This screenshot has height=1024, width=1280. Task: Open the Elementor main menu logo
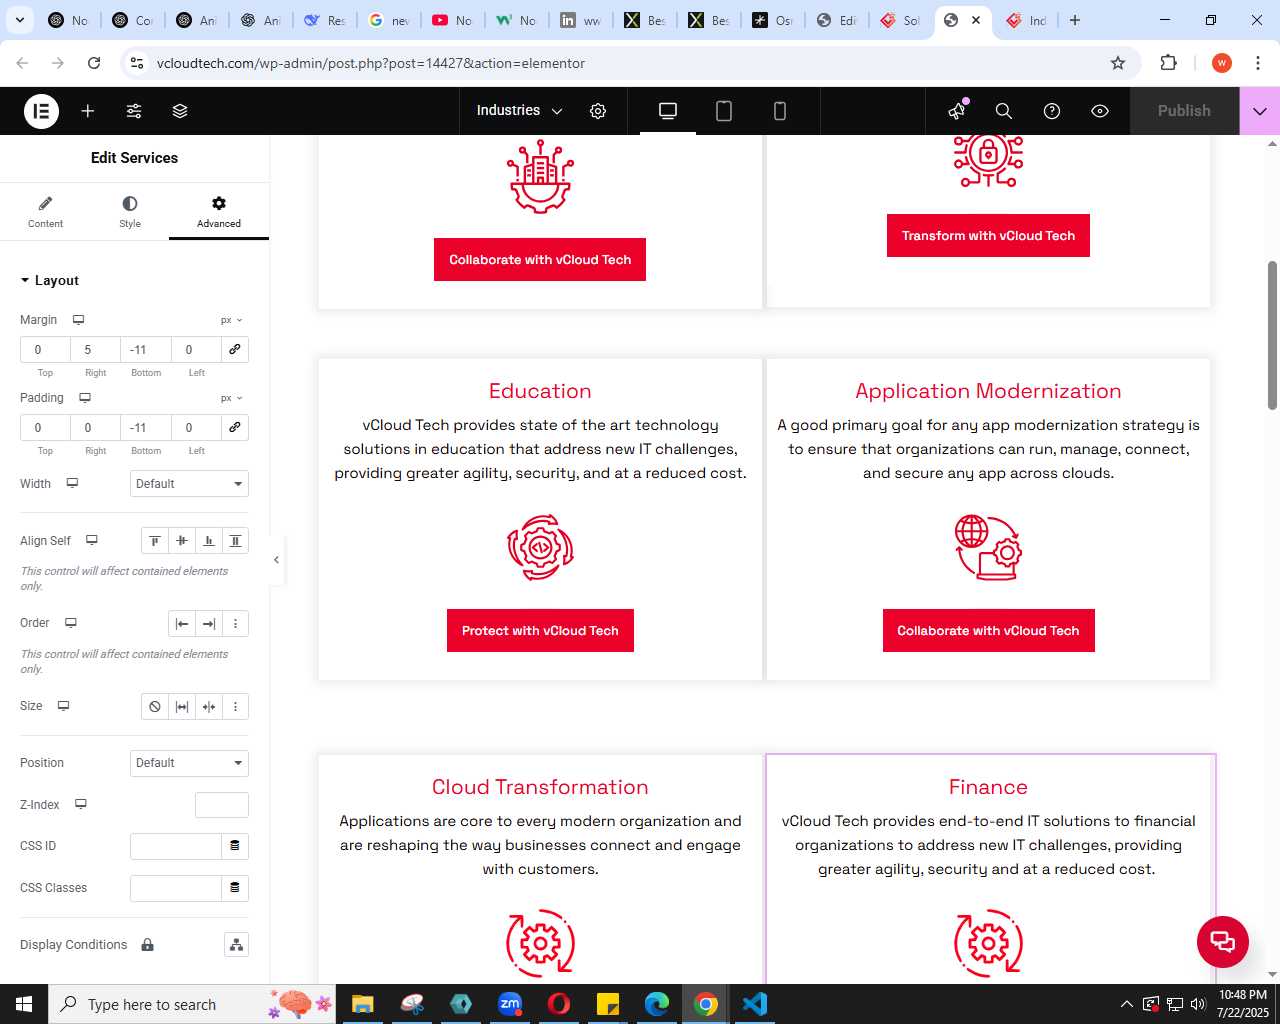[42, 111]
